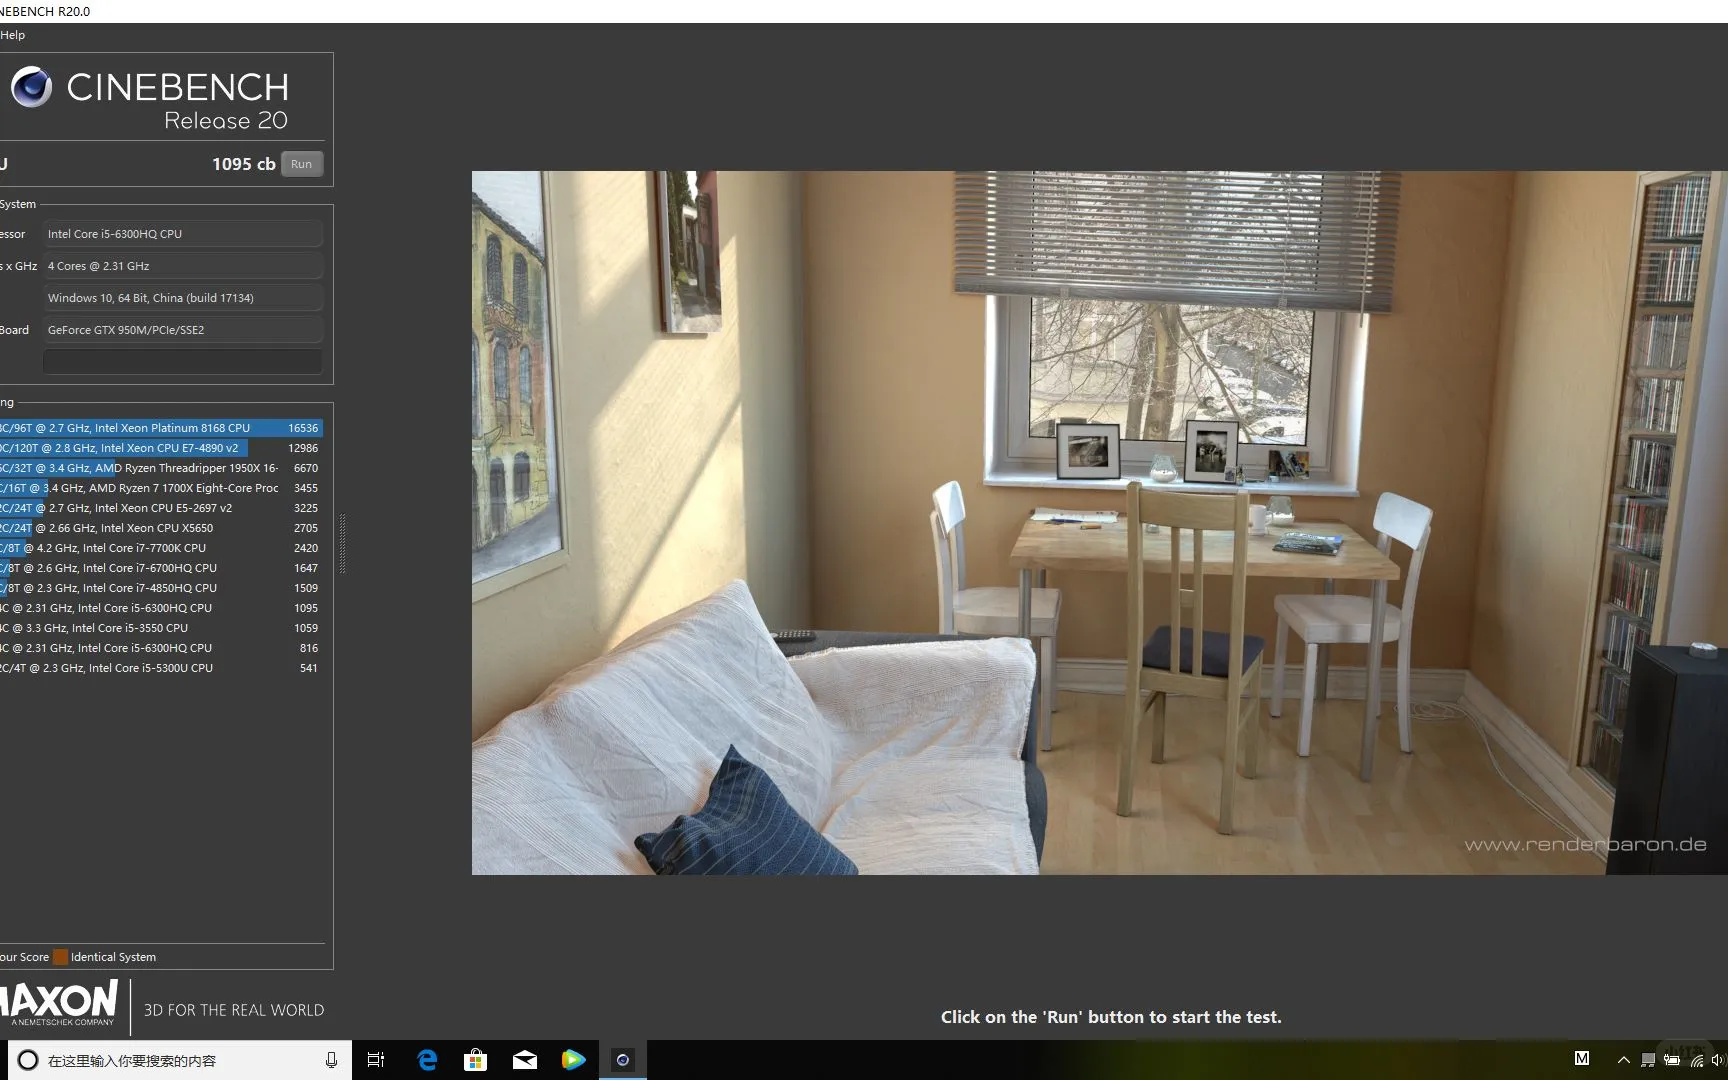
Task: Click the microphone icon in the search box
Action: (x=331, y=1060)
